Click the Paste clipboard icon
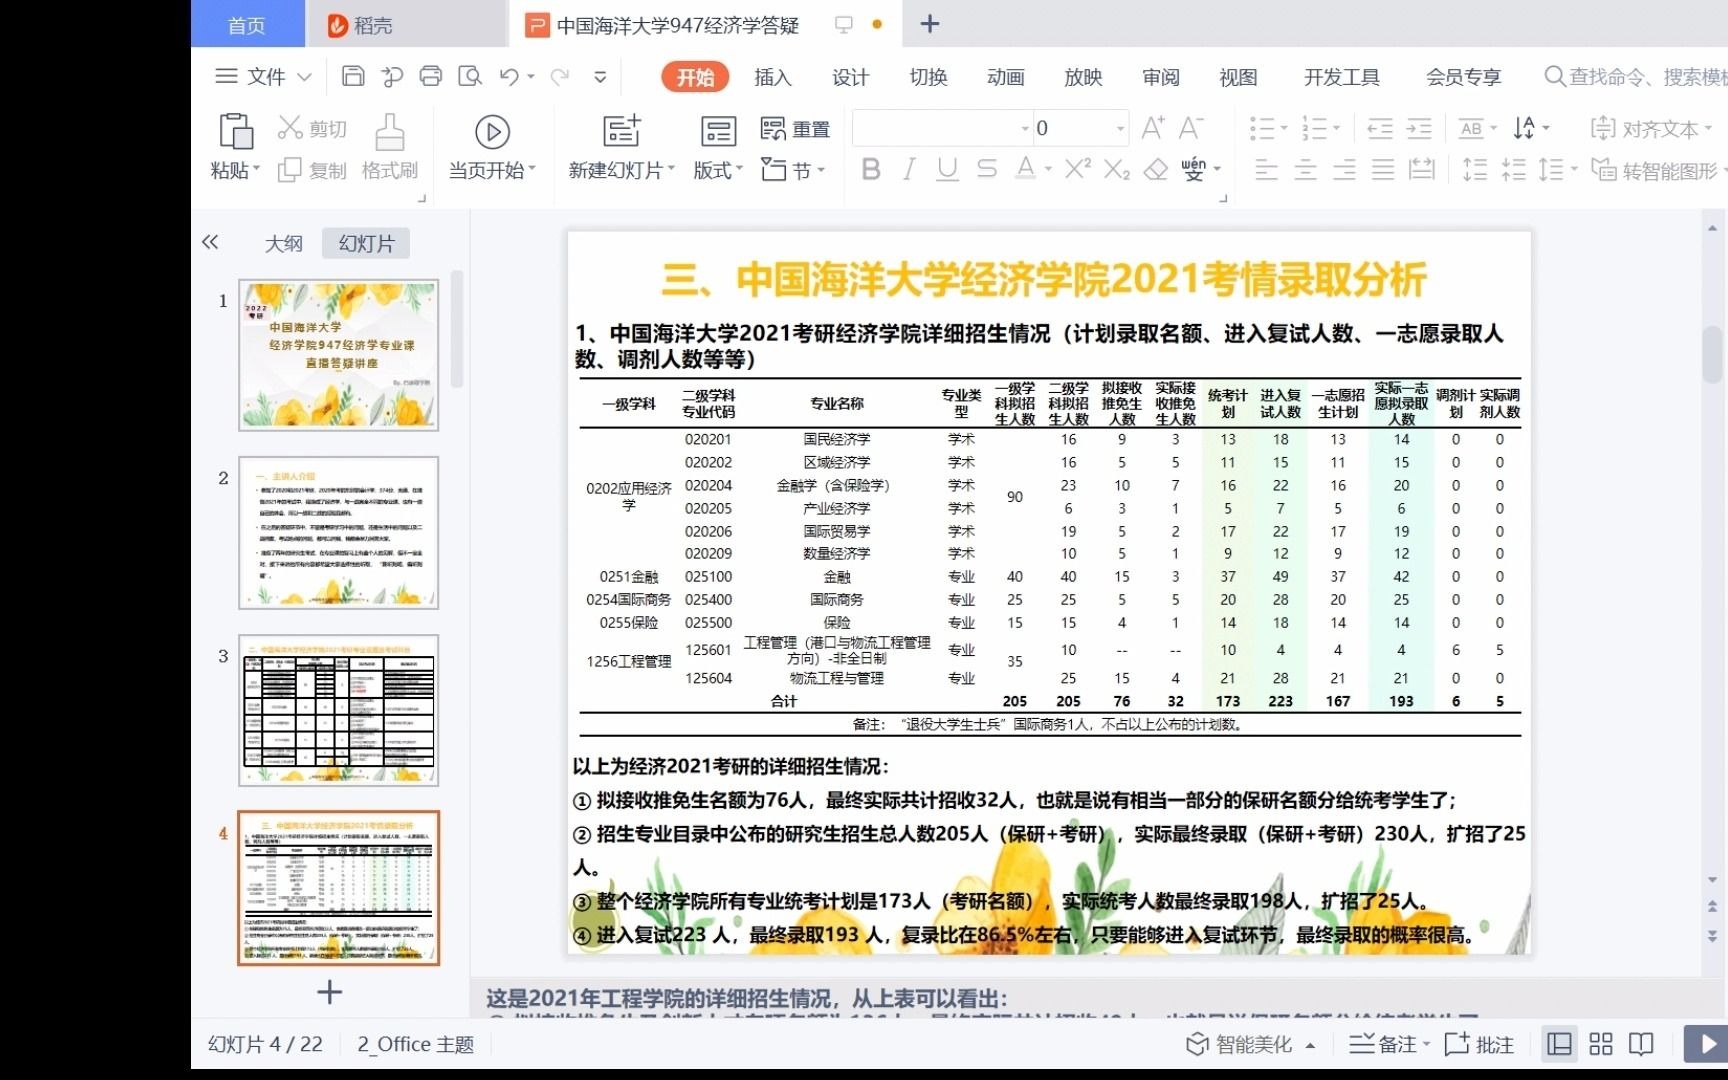 point(235,132)
